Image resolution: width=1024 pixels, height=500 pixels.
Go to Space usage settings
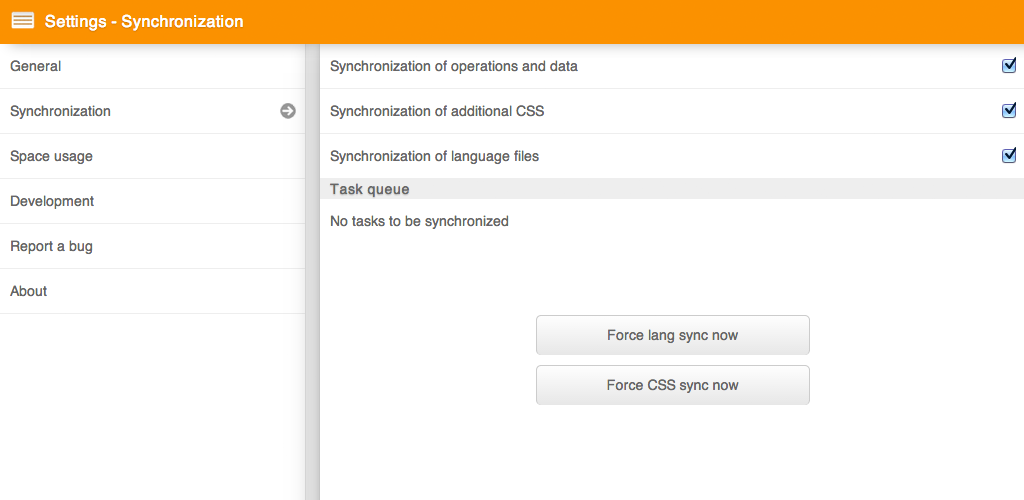152,156
